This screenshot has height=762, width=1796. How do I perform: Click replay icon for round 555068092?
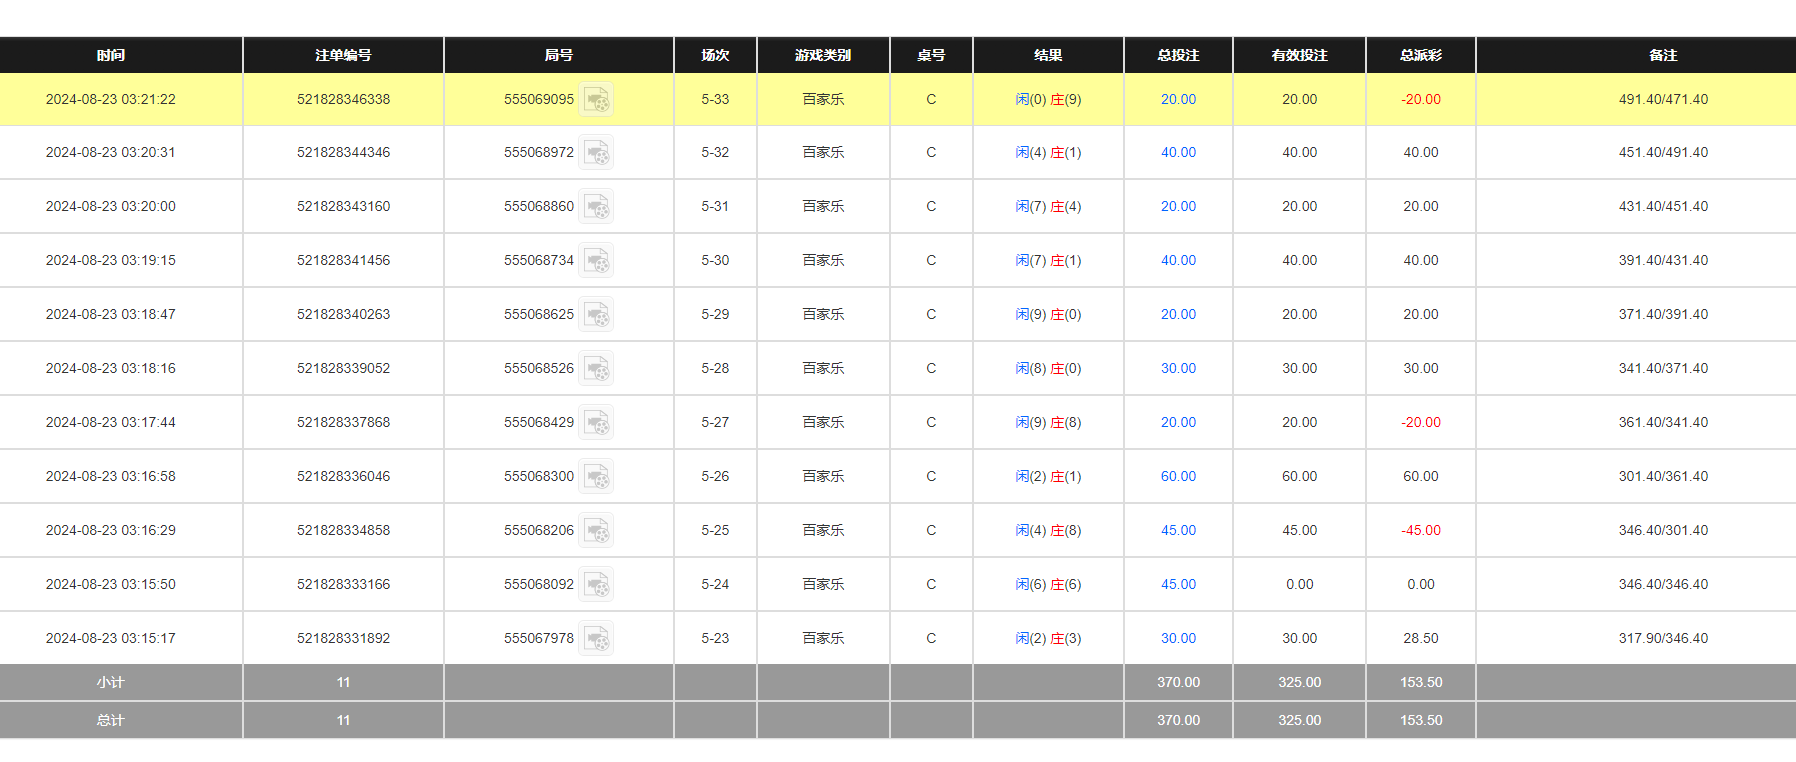(x=597, y=585)
